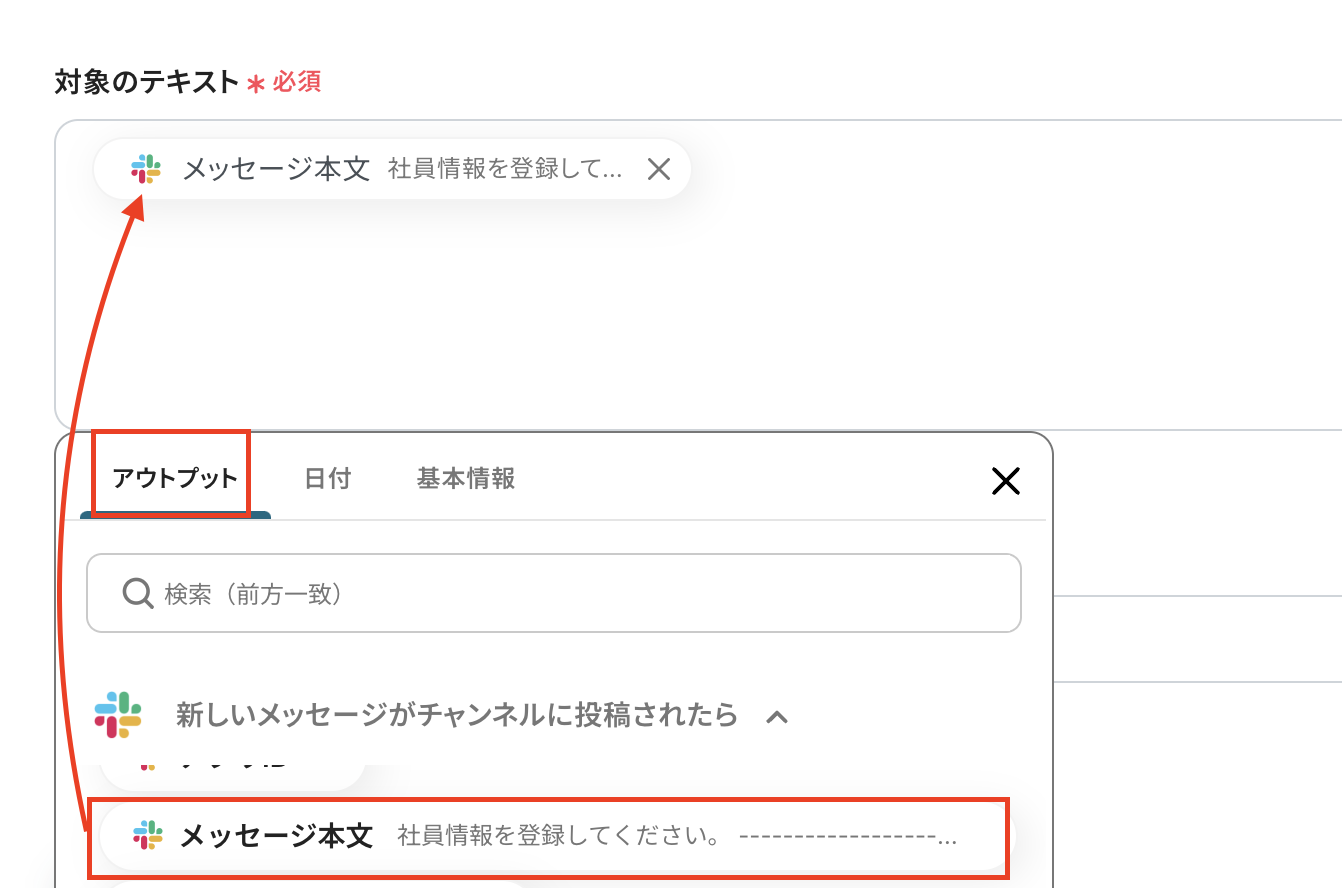Remove the メッセージ本文 chip with its X
The width and height of the screenshot is (1342, 888).
click(x=658, y=170)
